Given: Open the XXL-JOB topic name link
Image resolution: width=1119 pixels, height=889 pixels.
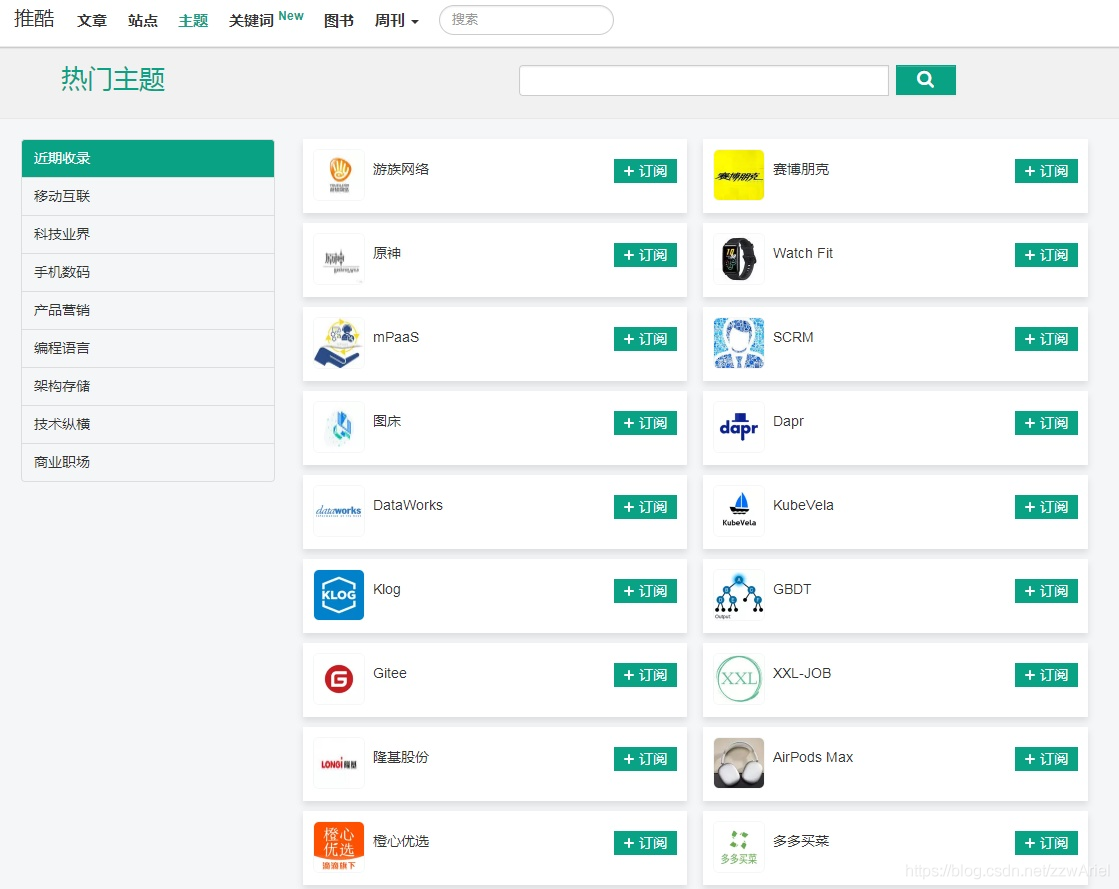Looking at the screenshot, I should click(x=802, y=674).
